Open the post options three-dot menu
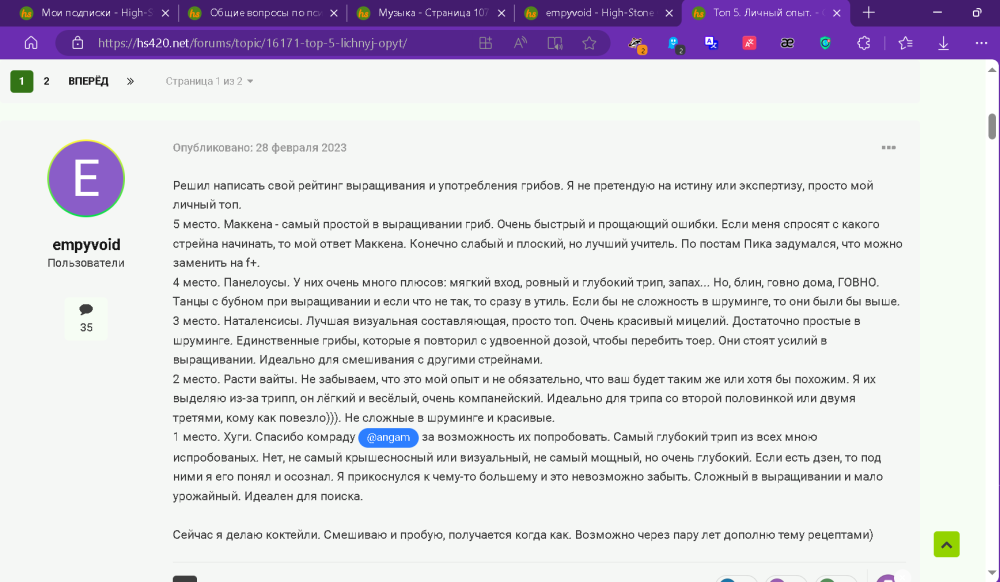 pos(888,147)
